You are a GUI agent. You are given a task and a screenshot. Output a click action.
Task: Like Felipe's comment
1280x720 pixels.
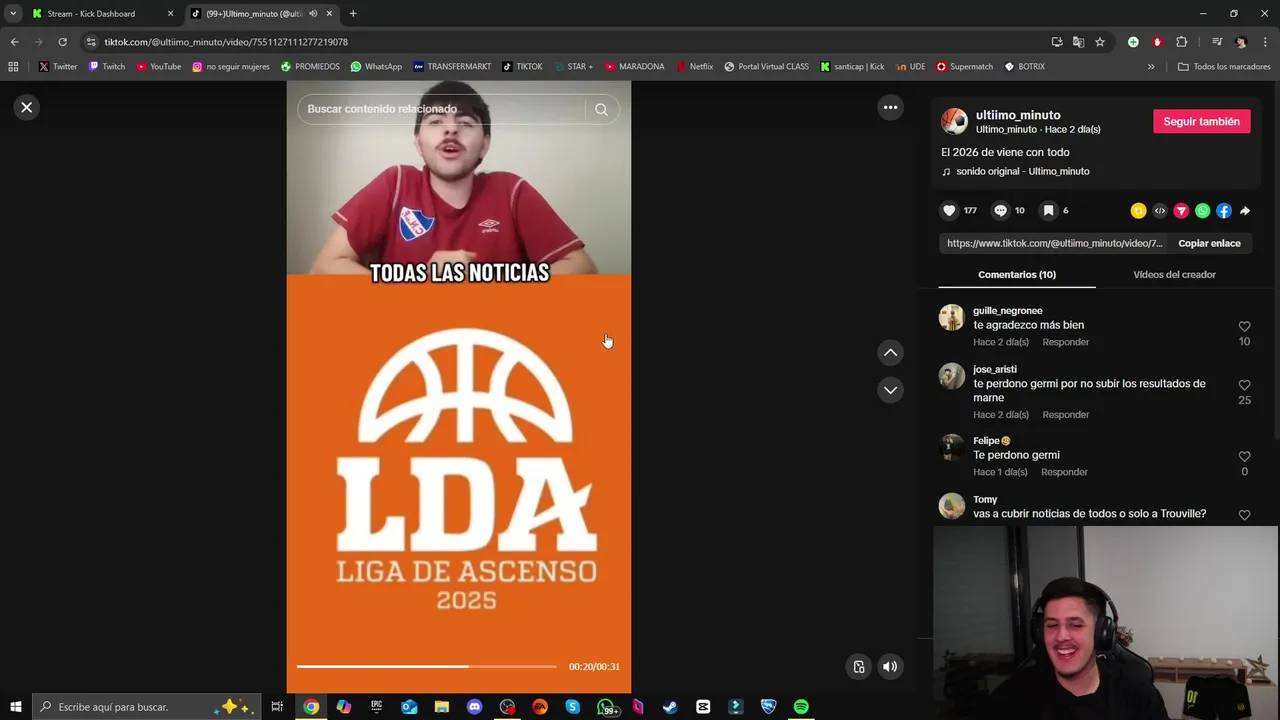[1244, 457]
